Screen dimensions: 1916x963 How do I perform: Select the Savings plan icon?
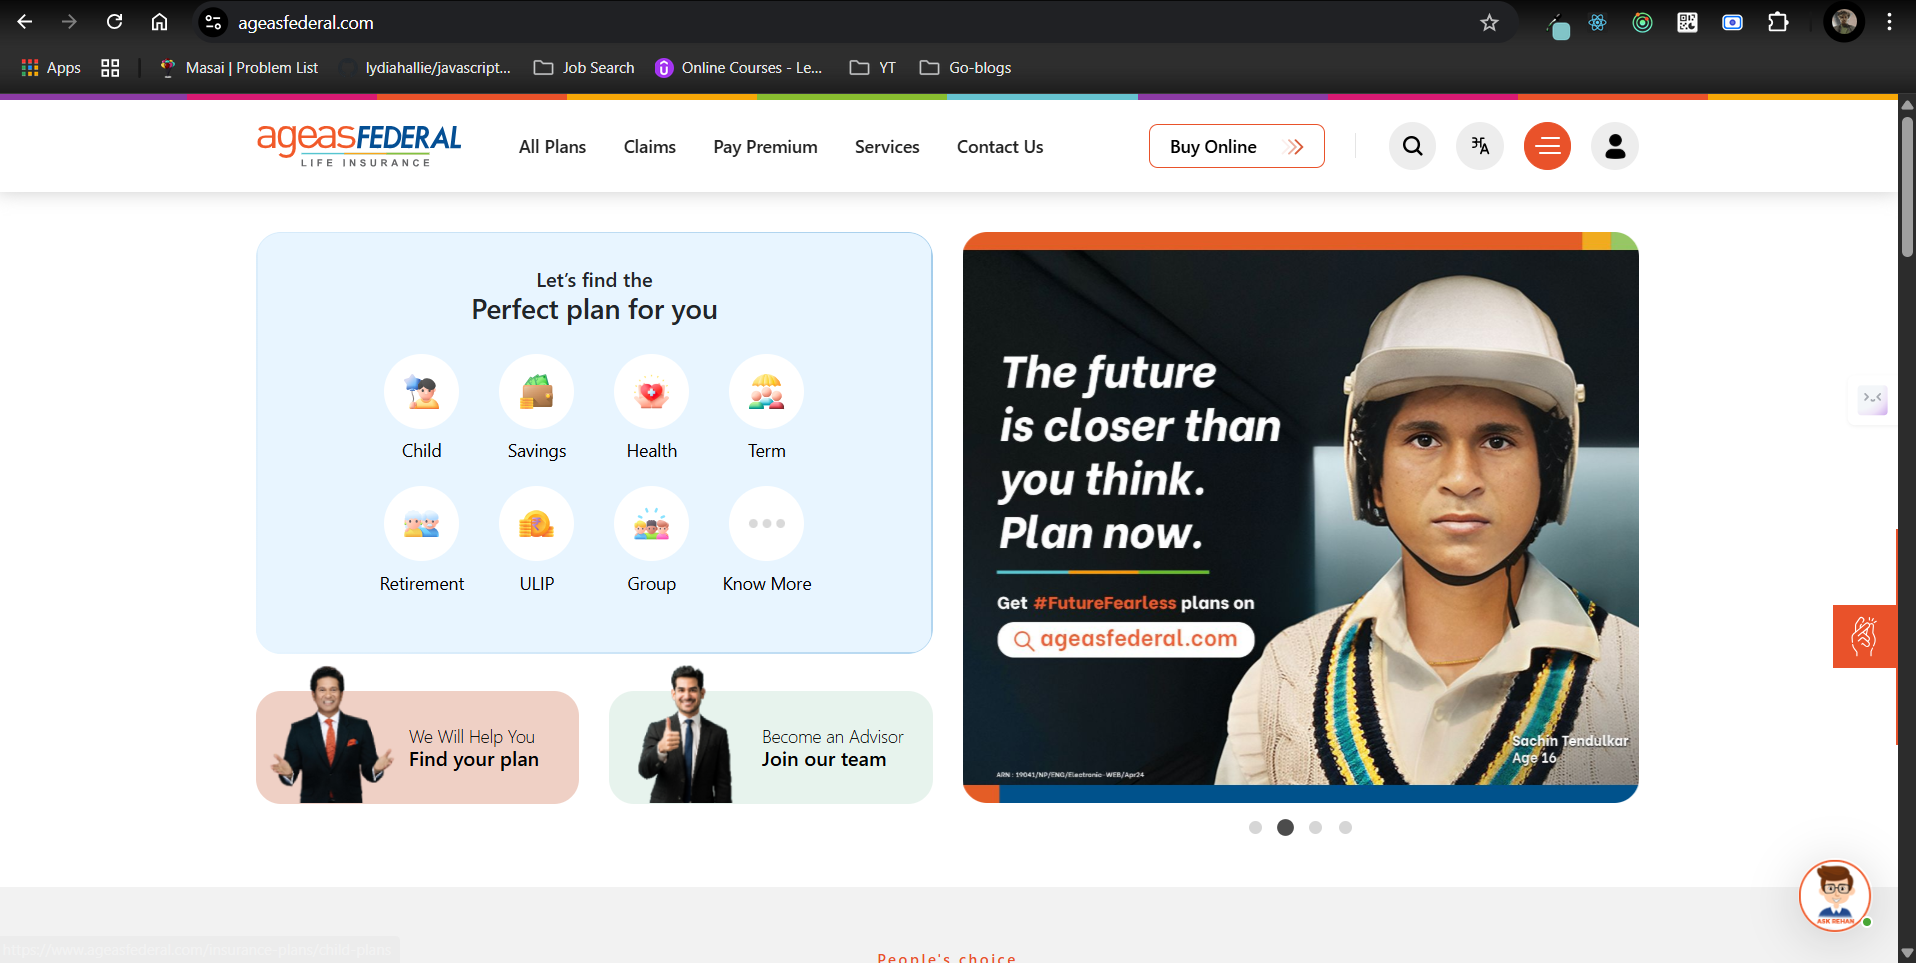point(536,392)
